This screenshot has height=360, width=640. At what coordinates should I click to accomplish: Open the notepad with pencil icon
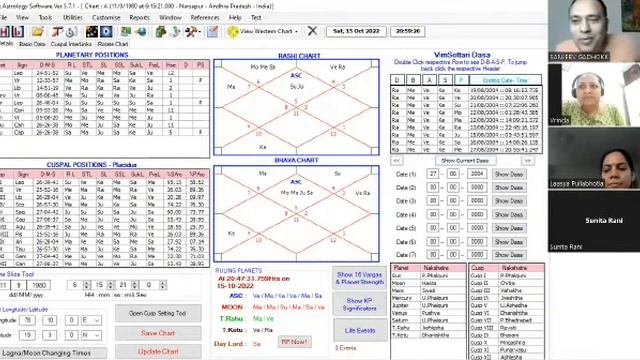(x=212, y=31)
